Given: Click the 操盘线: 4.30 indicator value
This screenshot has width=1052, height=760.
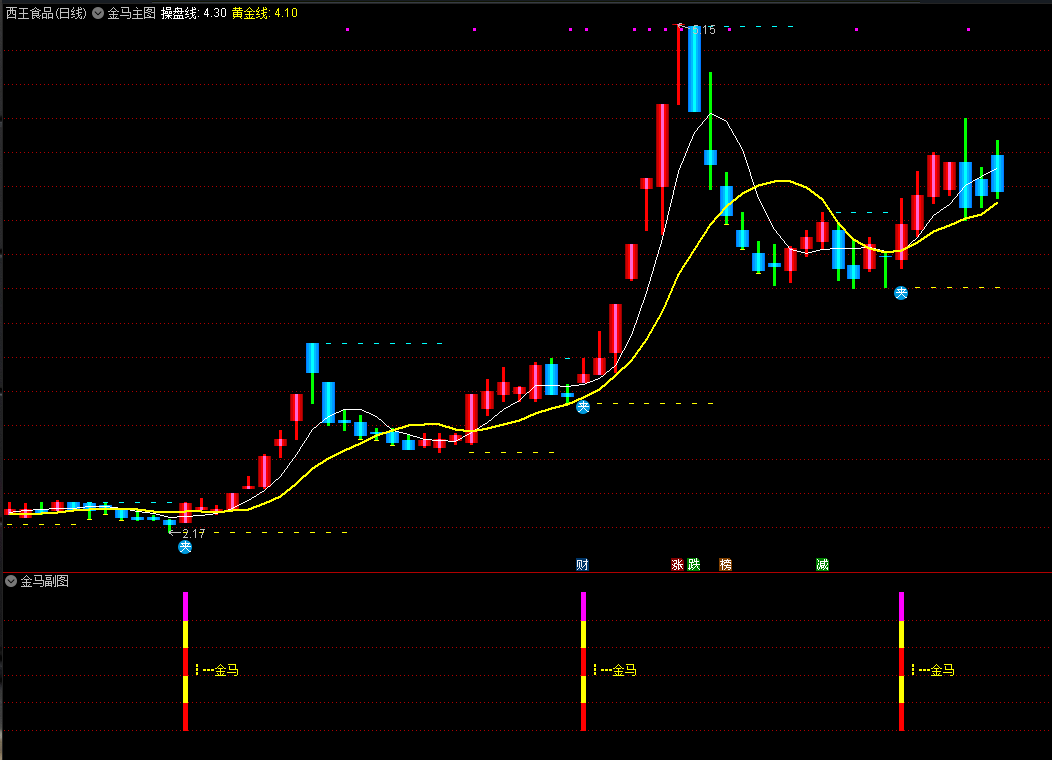Looking at the screenshot, I should pos(193,14).
